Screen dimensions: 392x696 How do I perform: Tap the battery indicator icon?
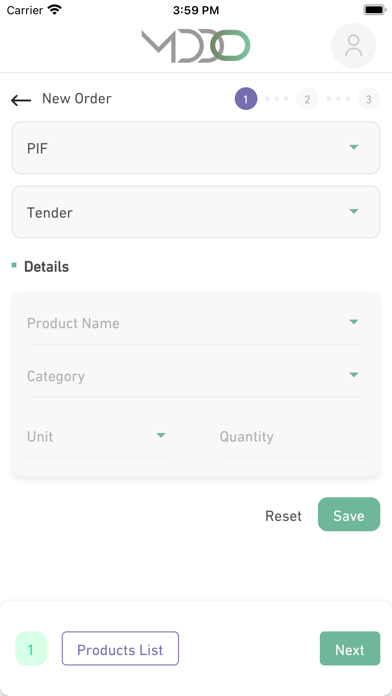tap(375, 10)
